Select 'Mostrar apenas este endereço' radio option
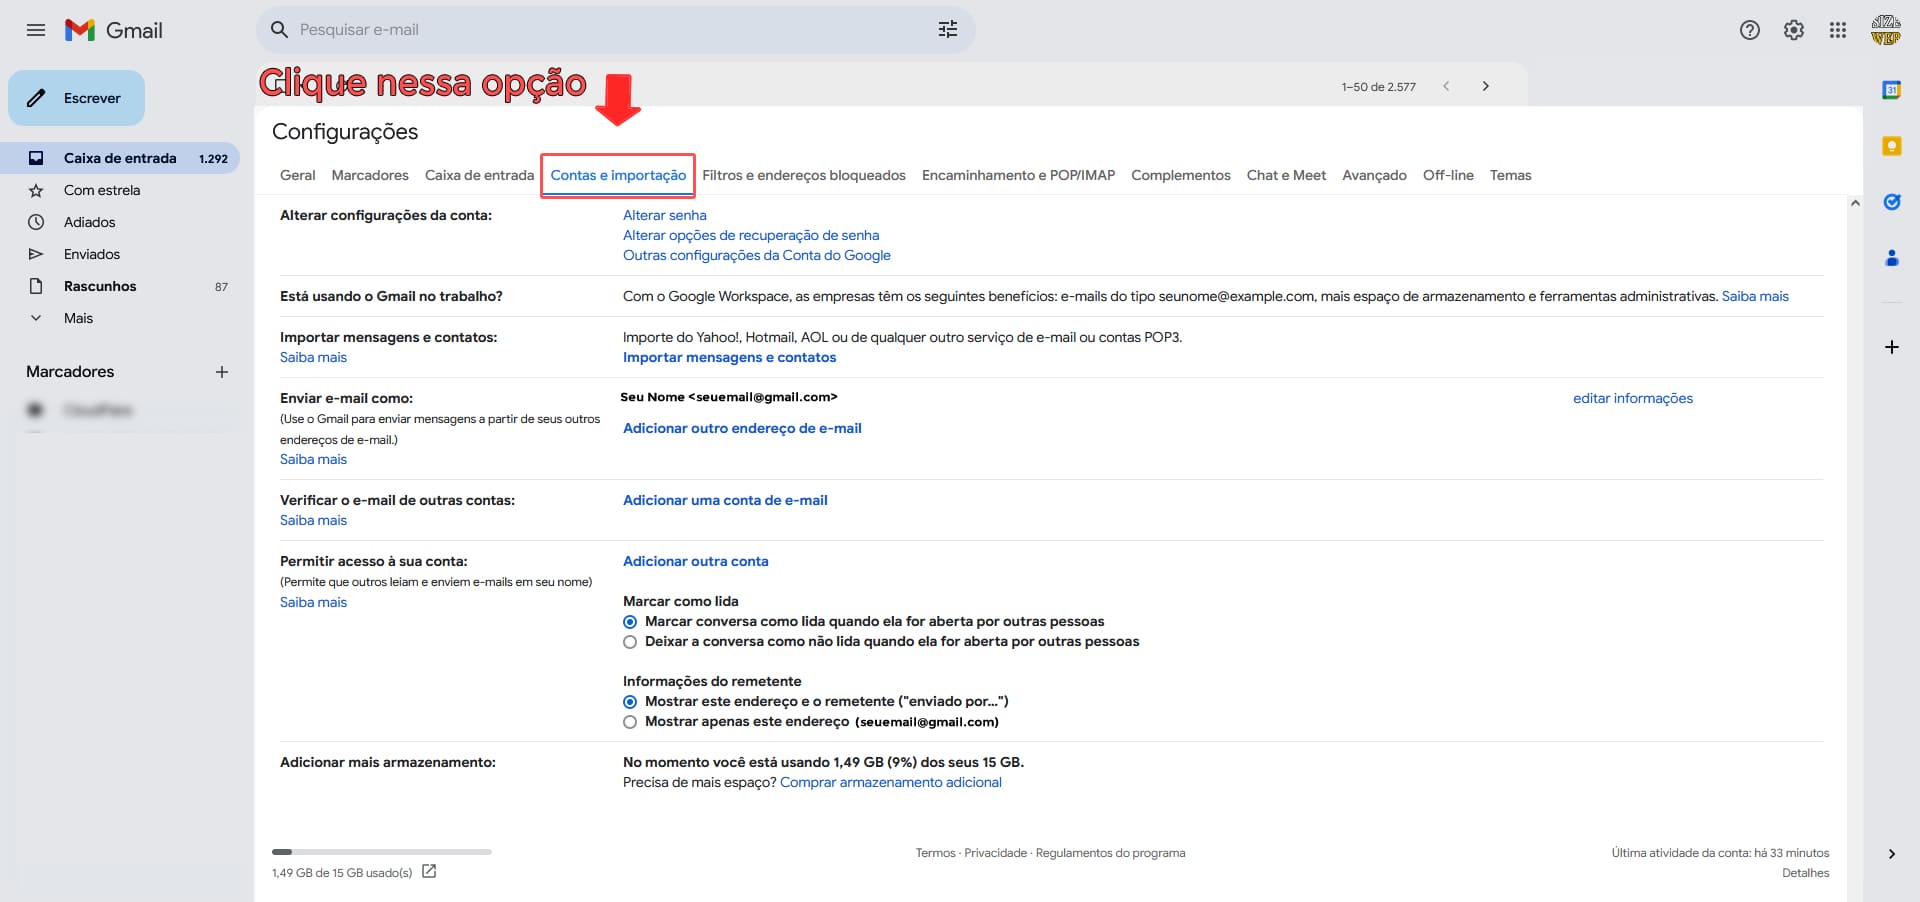1920x902 pixels. pos(630,722)
